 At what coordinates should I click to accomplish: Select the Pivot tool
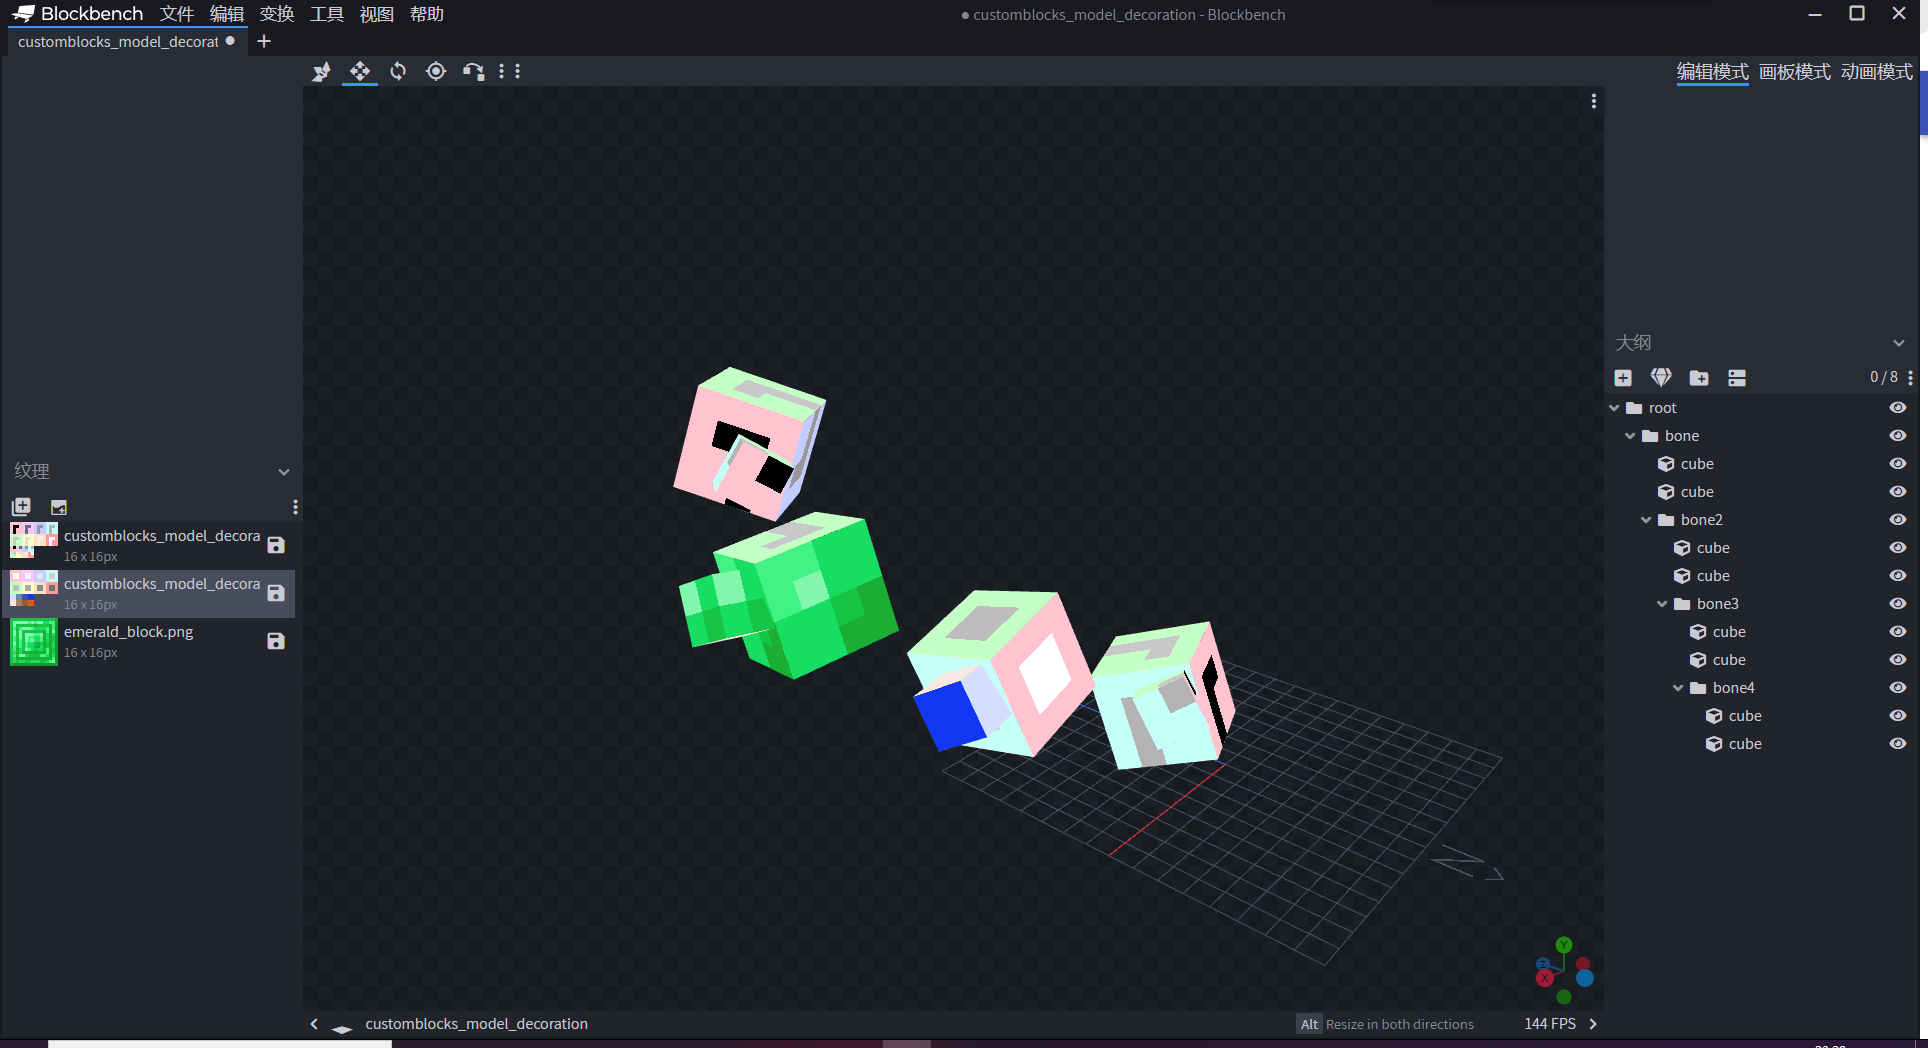click(436, 71)
